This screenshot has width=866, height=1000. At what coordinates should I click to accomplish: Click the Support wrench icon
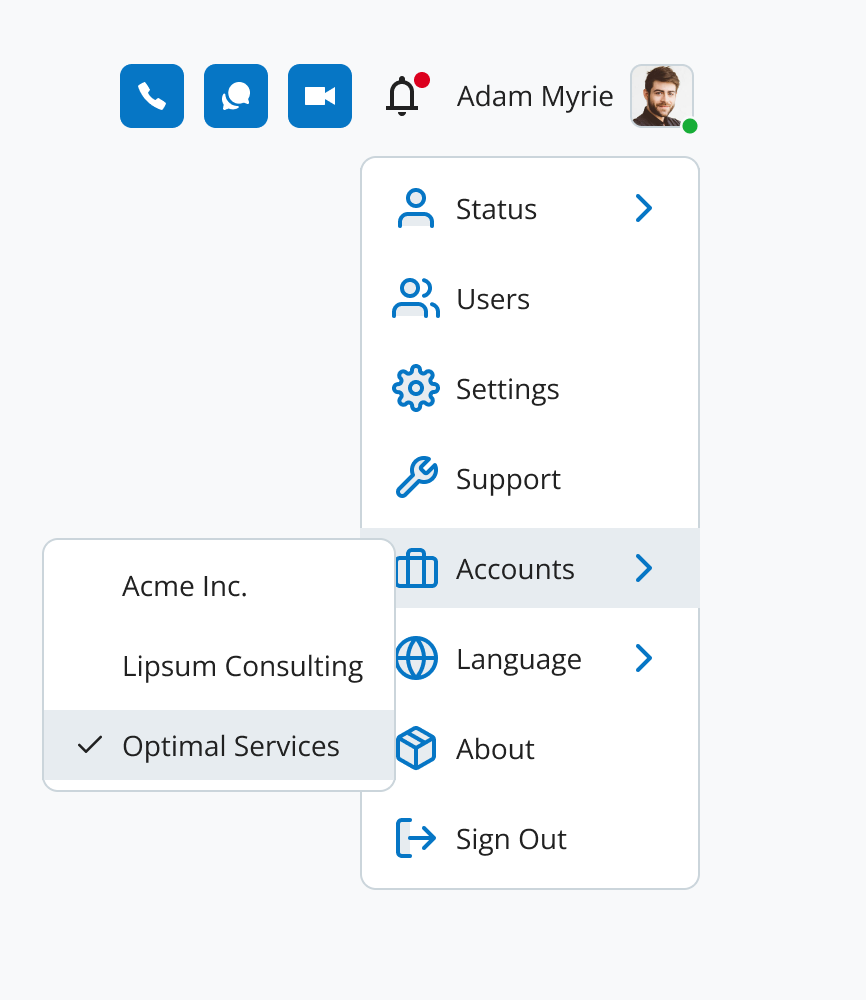coord(415,479)
